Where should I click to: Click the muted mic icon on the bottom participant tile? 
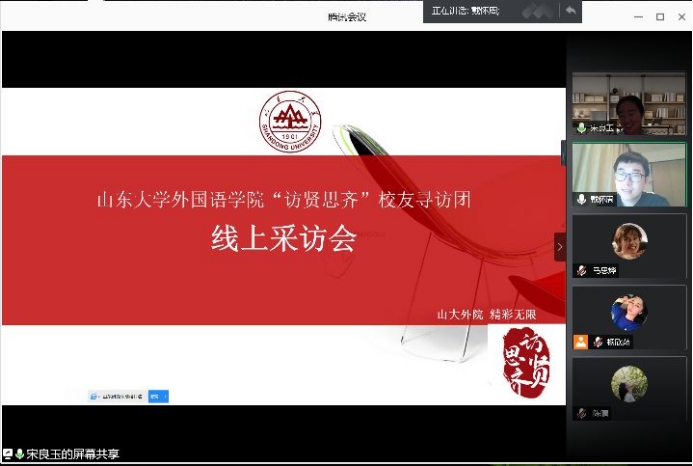pyautogui.click(x=580, y=412)
